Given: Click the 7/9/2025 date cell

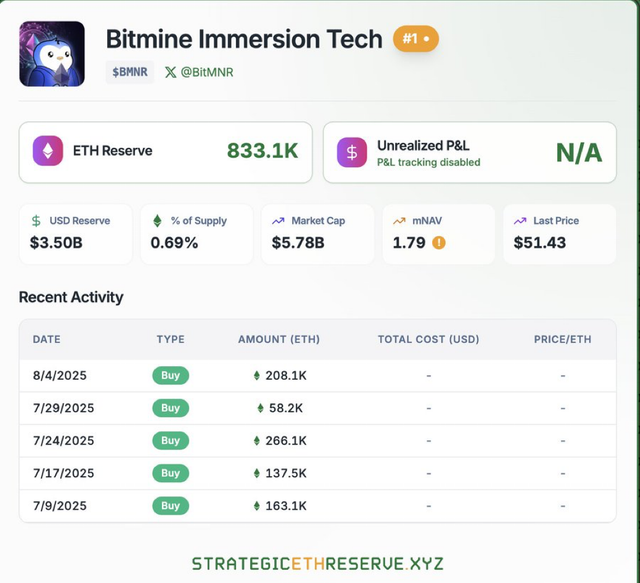Looking at the screenshot, I should coord(60,506).
